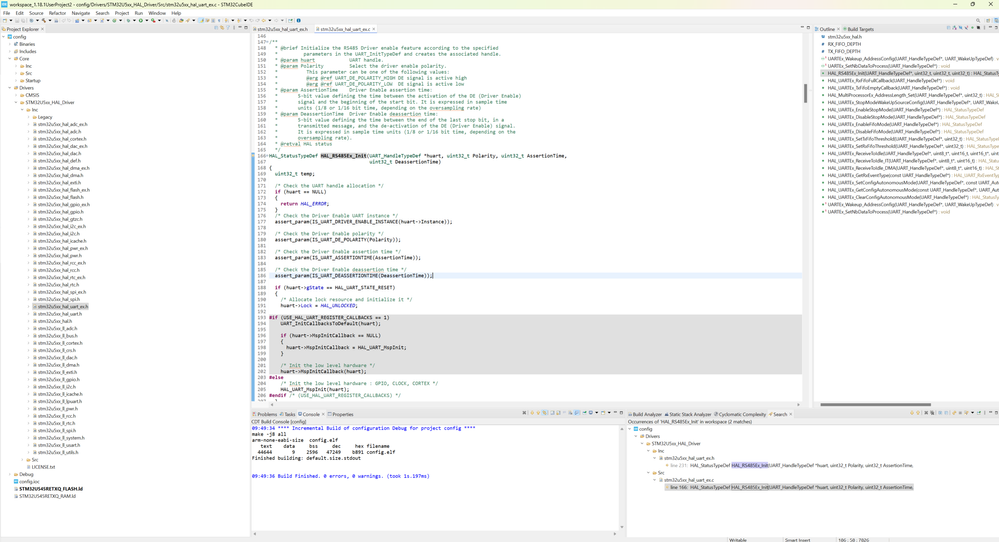The width and height of the screenshot is (999, 542).
Task: Switch to the Properties tab
Action: pos(341,414)
